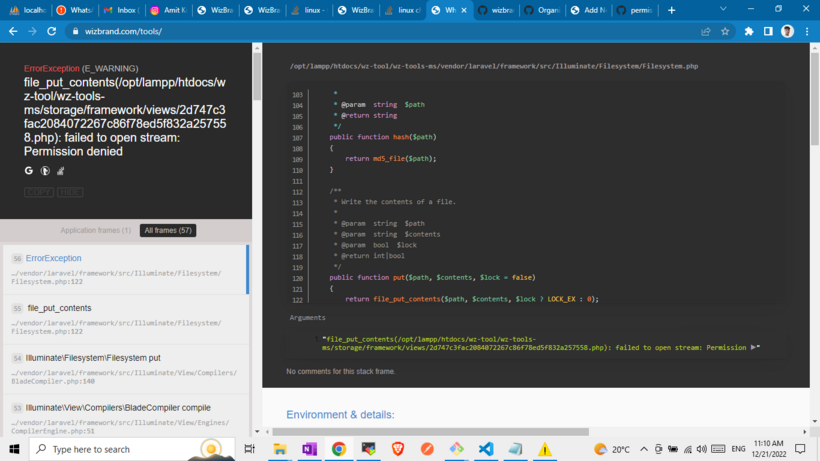Search the error on DuckDuckGo icon

pos(45,170)
